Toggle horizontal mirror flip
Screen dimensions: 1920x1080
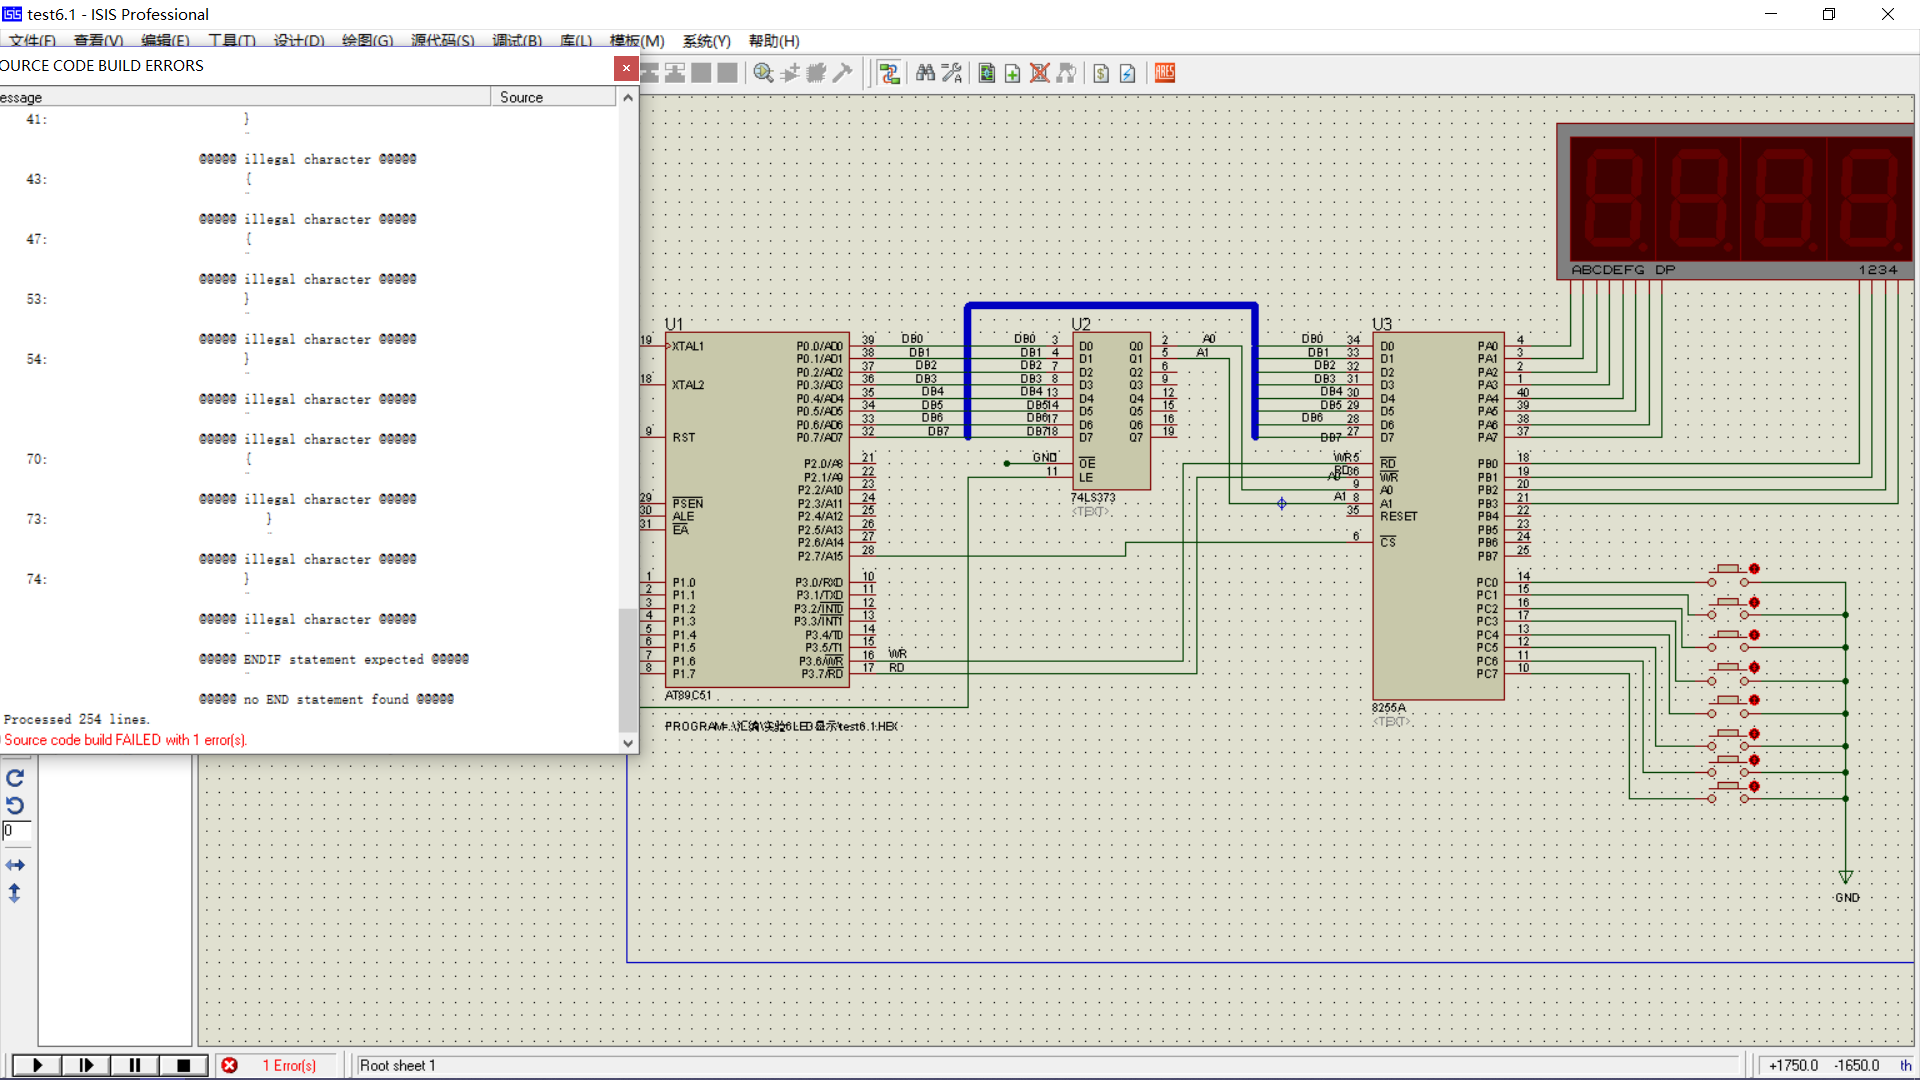click(x=15, y=865)
